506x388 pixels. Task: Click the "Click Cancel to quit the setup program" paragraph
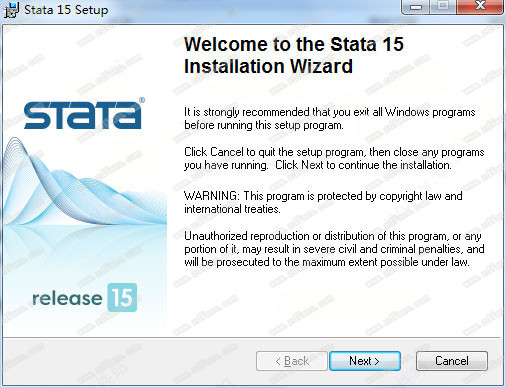[334, 158]
